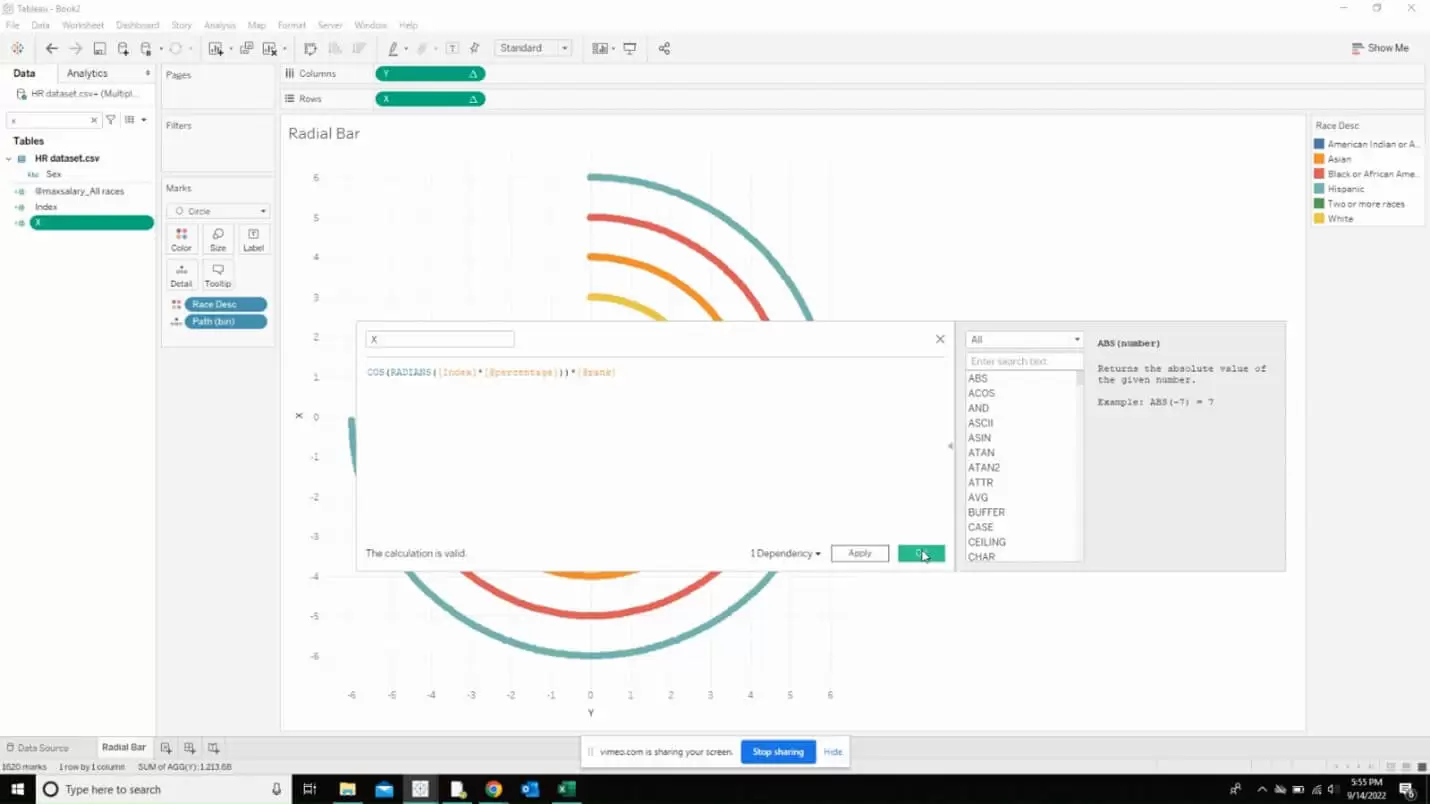Viewport: 1430px width, 804px height.
Task: Click the Hispanic legend color swatch
Action: point(1320,189)
